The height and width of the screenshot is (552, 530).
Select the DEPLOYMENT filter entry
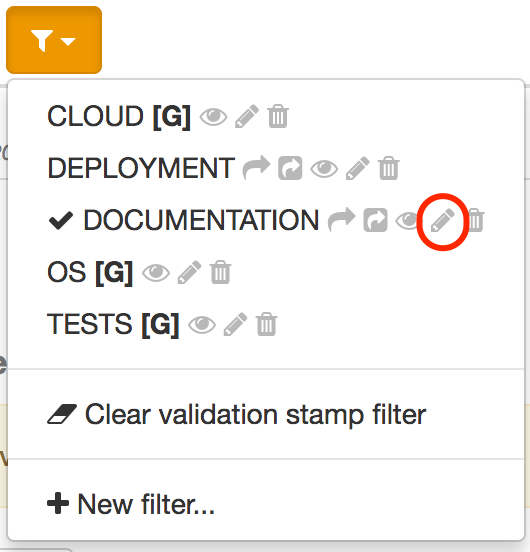click(x=141, y=168)
